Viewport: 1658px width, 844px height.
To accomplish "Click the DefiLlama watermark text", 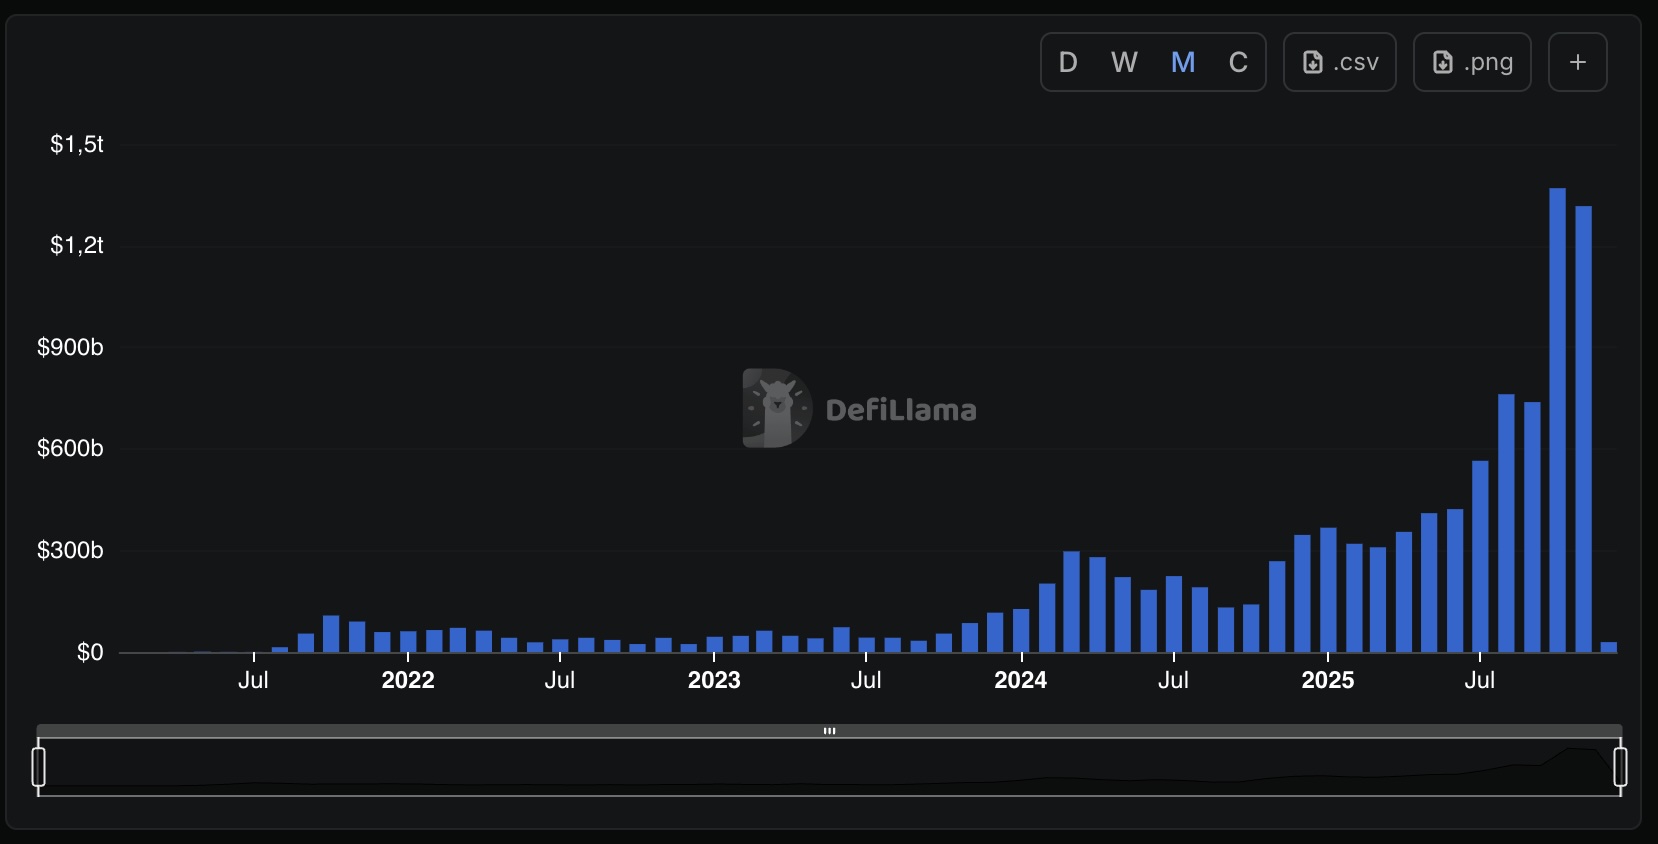I will coord(901,409).
